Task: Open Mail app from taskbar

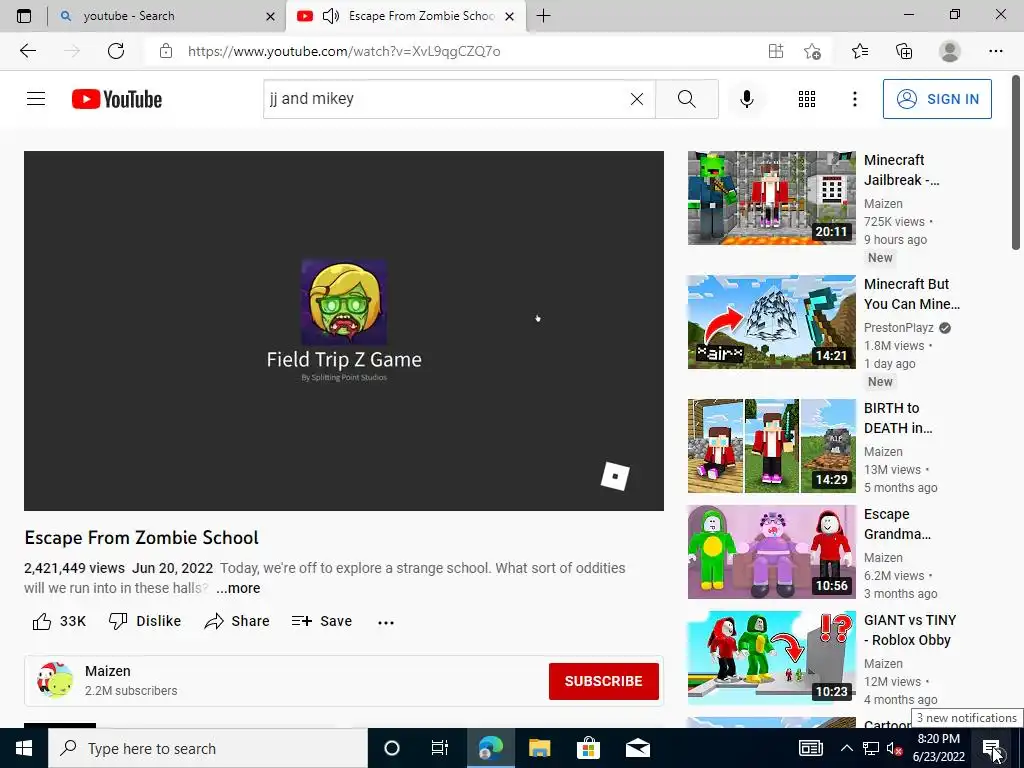Action: pyautogui.click(x=637, y=748)
